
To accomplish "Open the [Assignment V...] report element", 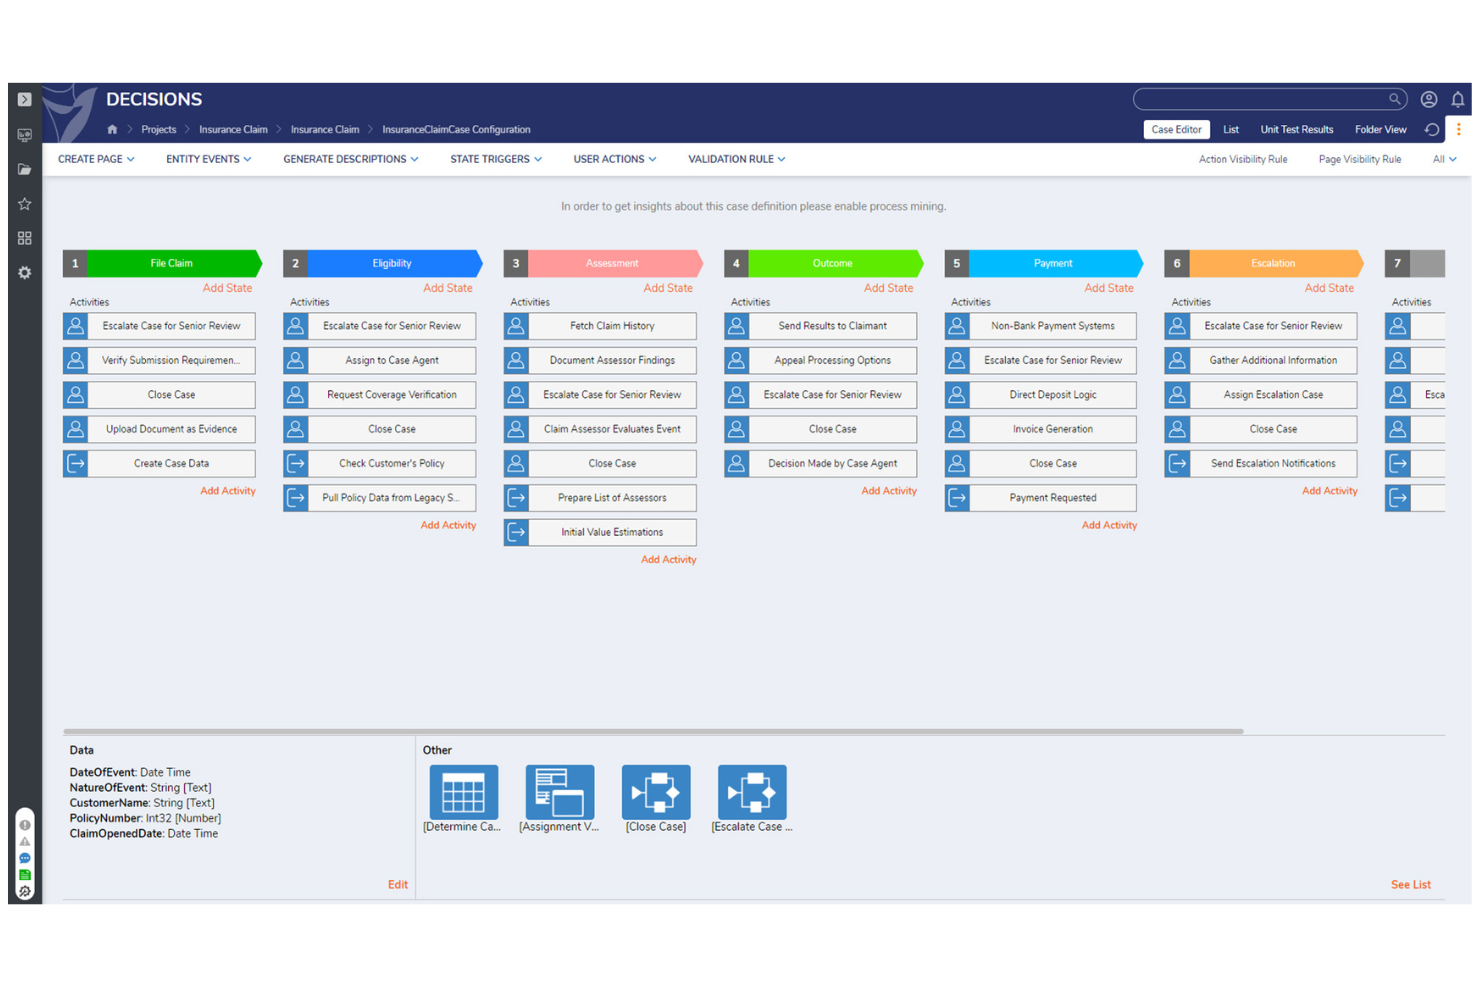I will (559, 792).
